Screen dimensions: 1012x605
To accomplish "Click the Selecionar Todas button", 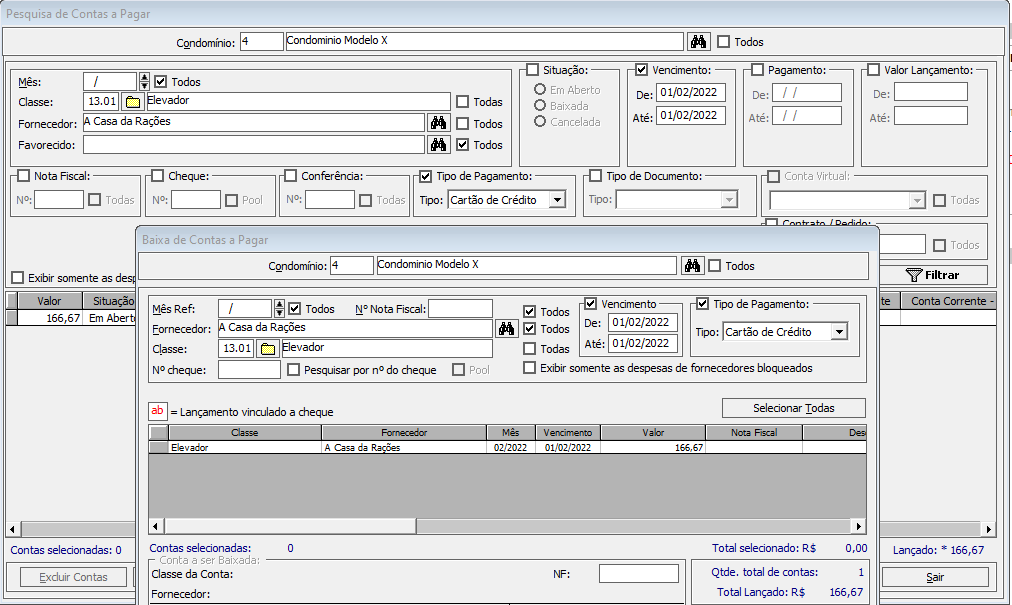I will [x=793, y=408].
